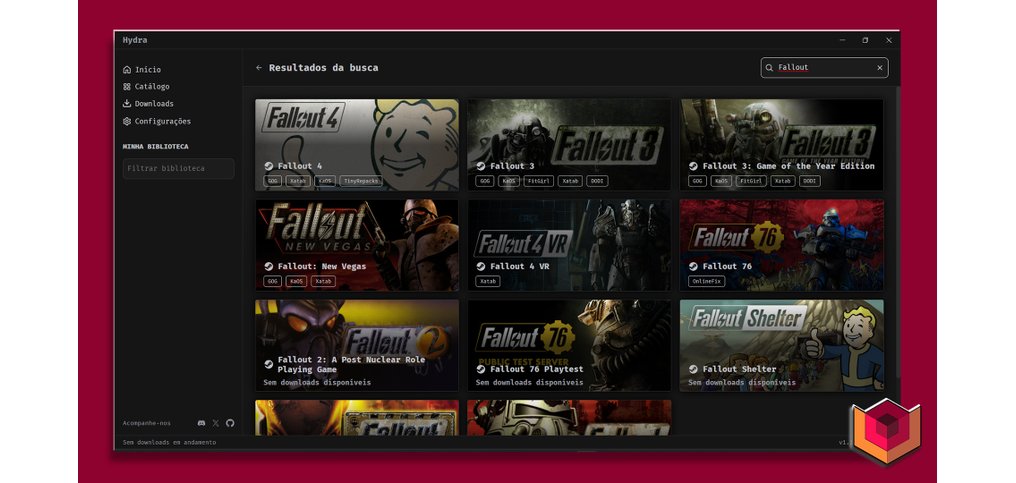Click the Hydra window title
Viewport: 1016px width, 483px height.
(x=135, y=40)
